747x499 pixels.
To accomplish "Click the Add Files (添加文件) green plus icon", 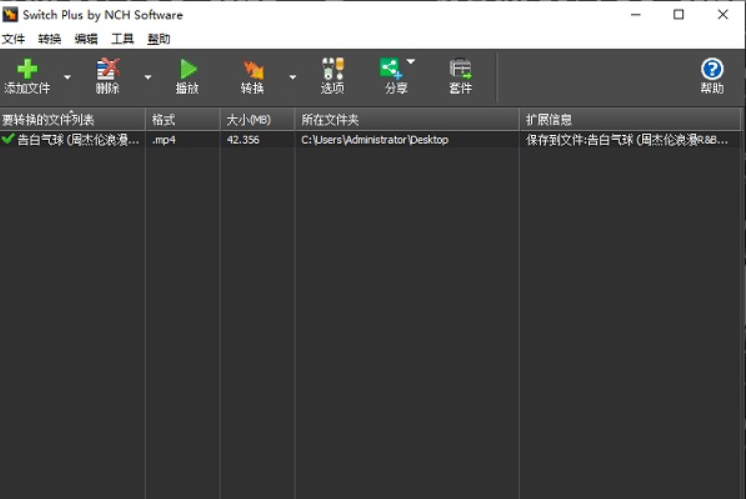I will coord(27,70).
